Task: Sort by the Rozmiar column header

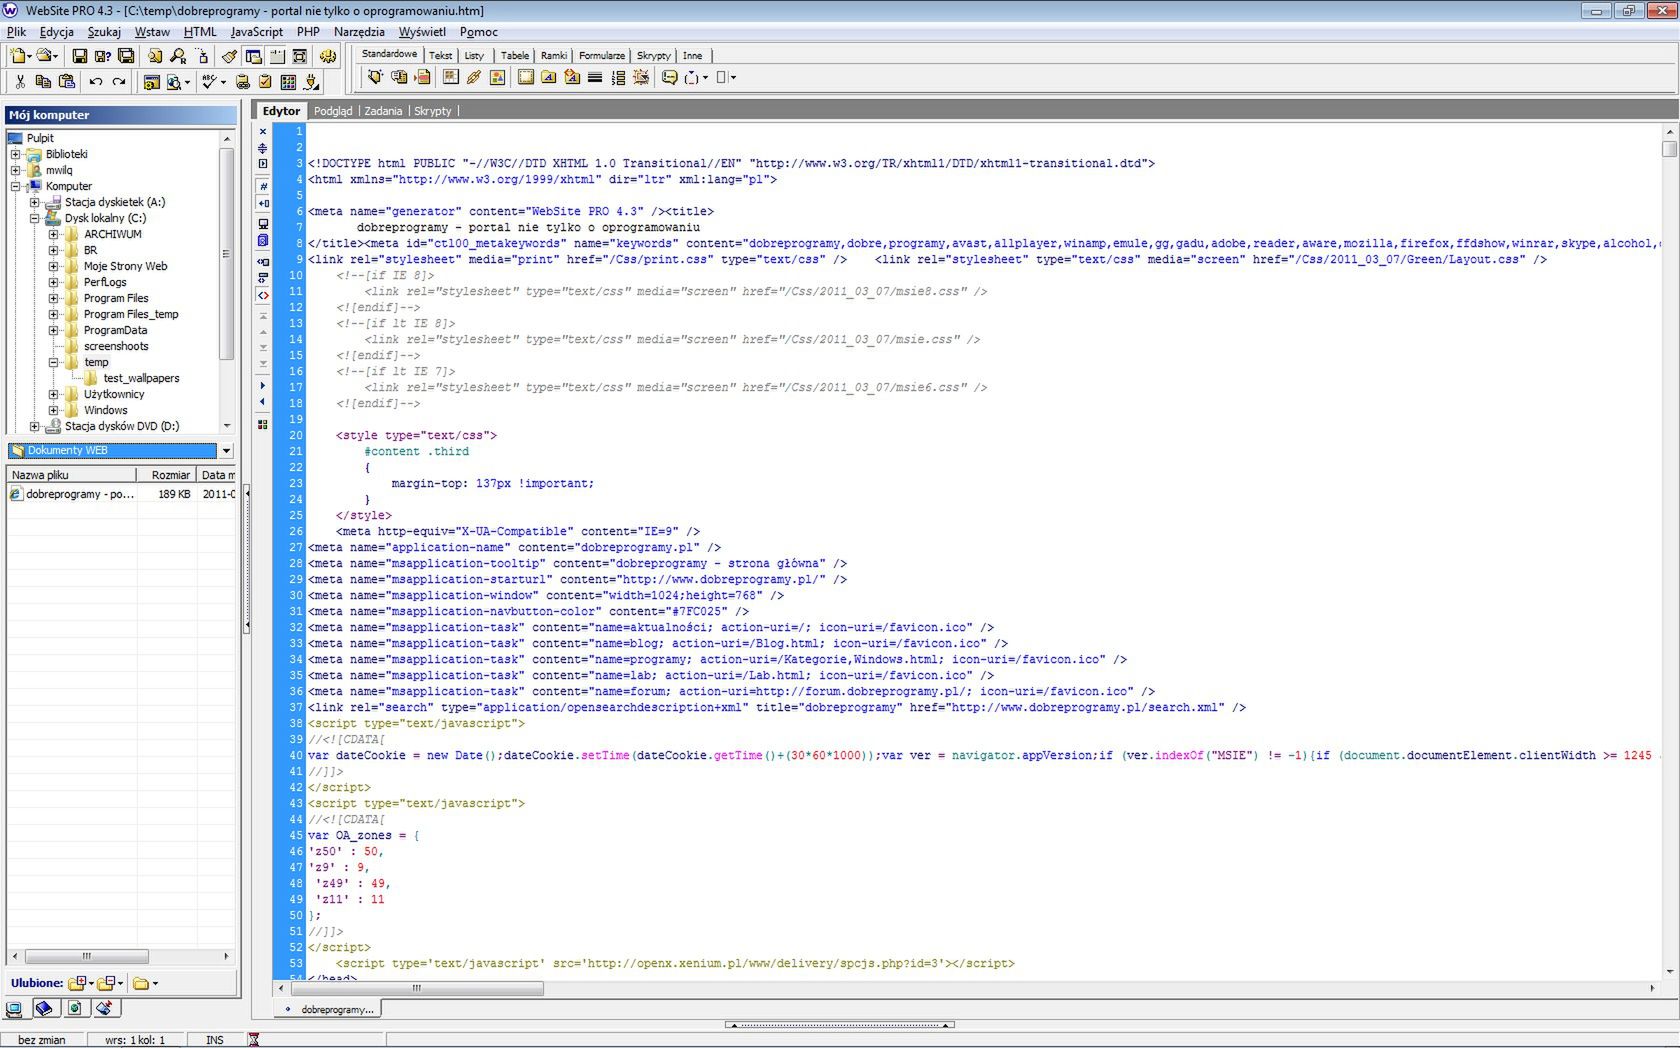Action: click(x=166, y=475)
